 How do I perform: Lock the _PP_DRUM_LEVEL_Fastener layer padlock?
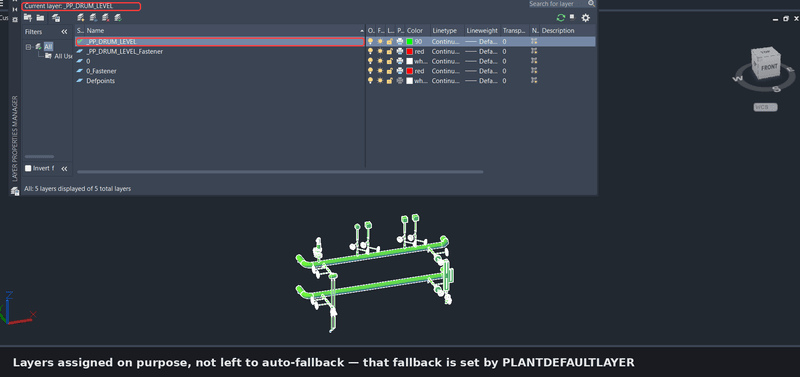(390, 52)
